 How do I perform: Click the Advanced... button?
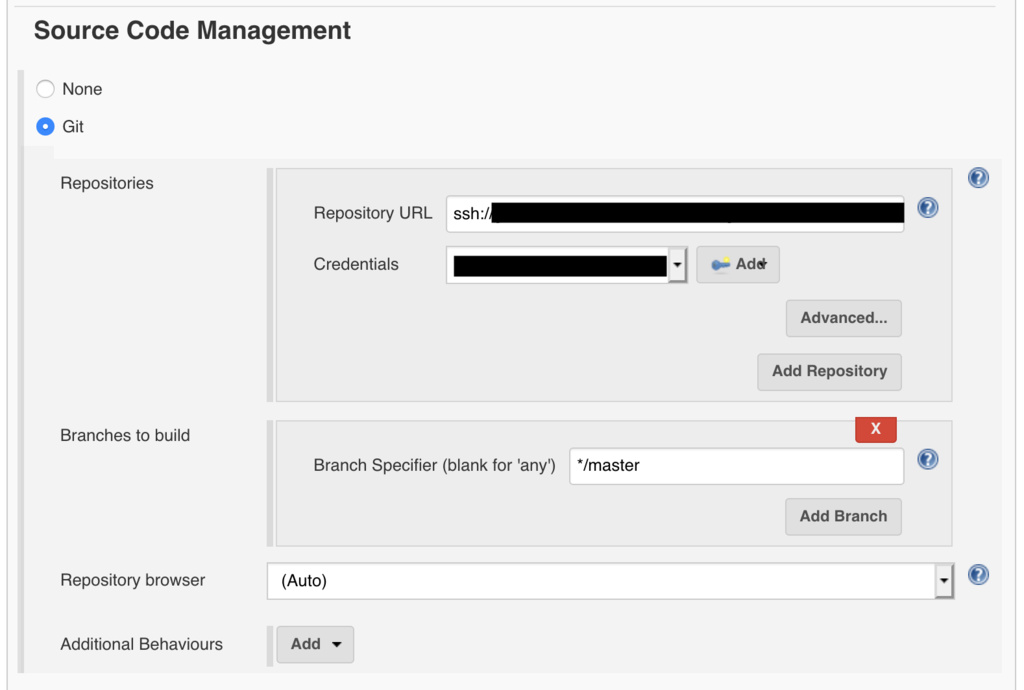click(x=843, y=318)
